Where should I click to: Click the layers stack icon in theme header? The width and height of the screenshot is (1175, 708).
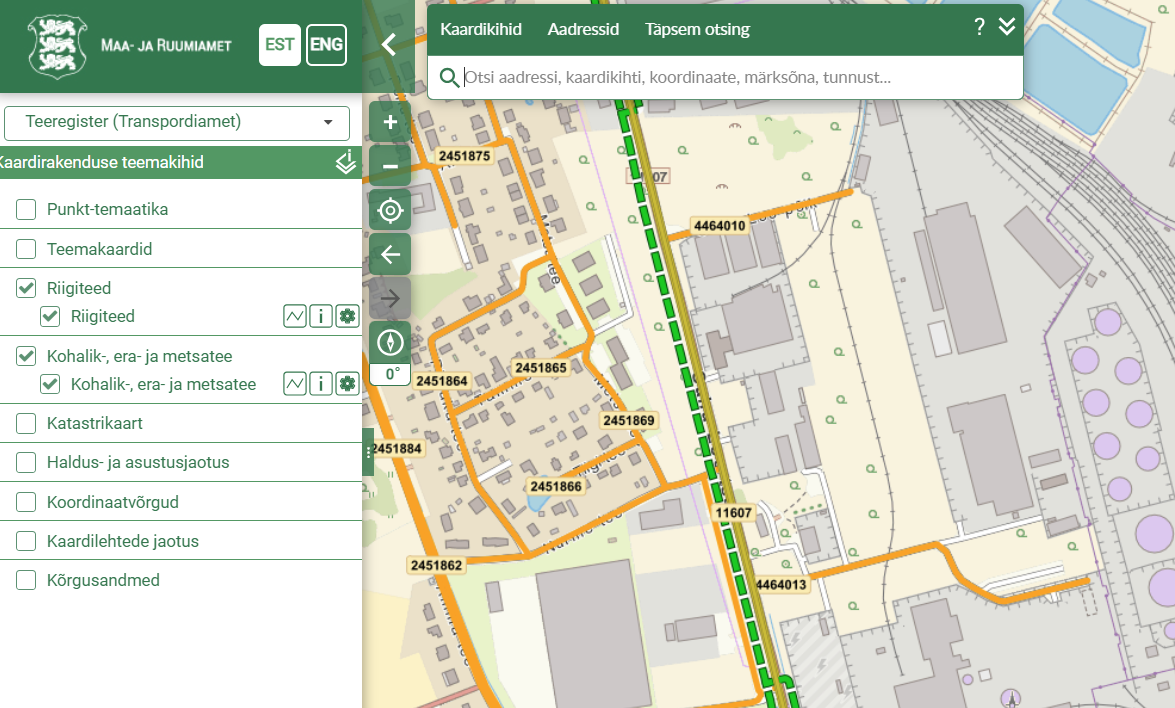[x=345, y=162]
